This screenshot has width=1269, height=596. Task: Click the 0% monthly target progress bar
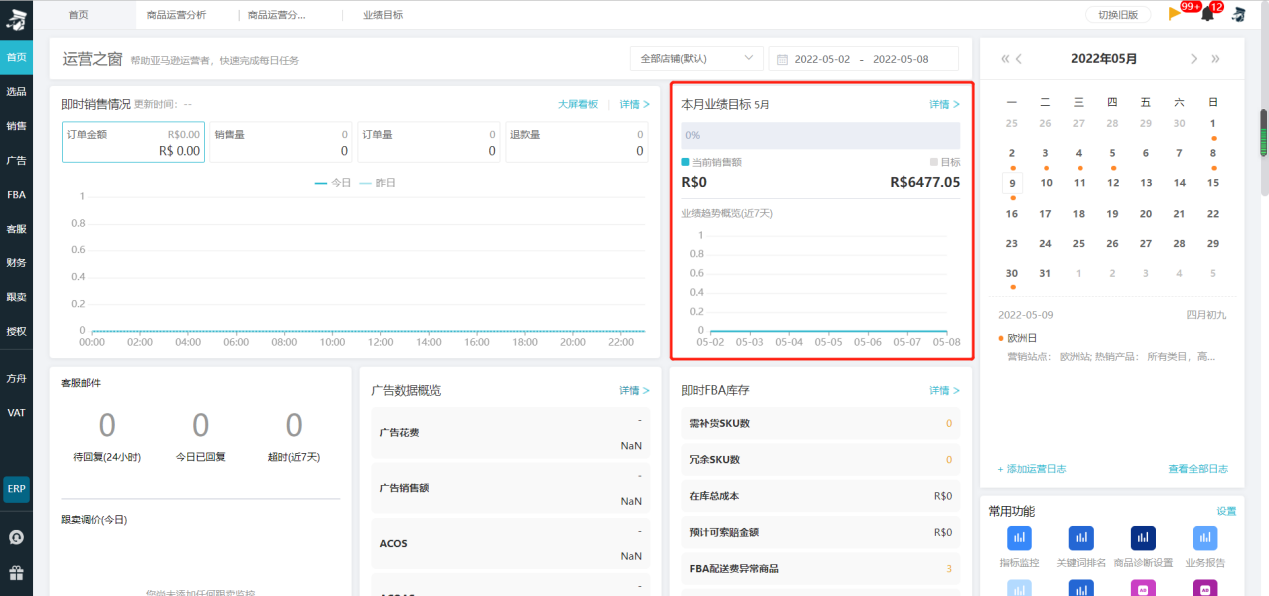click(820, 135)
